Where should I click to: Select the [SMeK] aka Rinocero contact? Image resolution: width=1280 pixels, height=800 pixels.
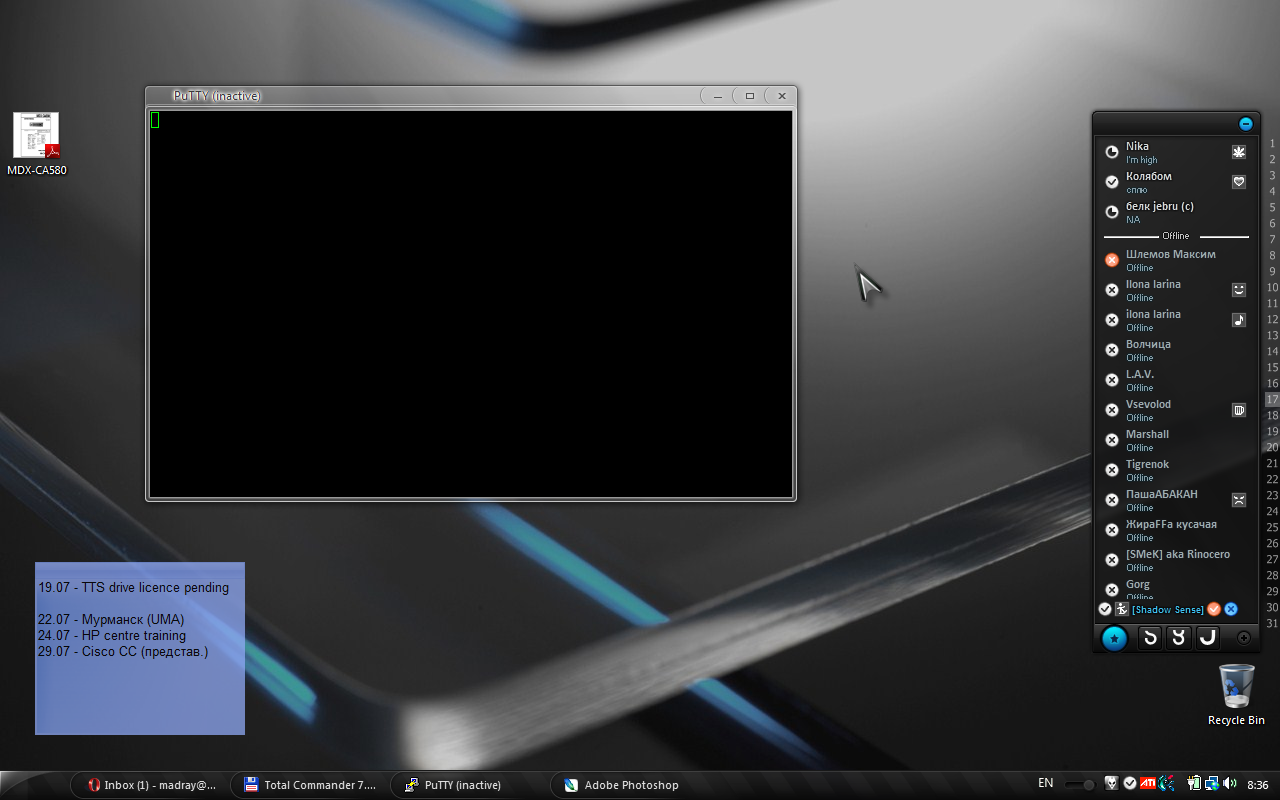pyautogui.click(x=1178, y=554)
